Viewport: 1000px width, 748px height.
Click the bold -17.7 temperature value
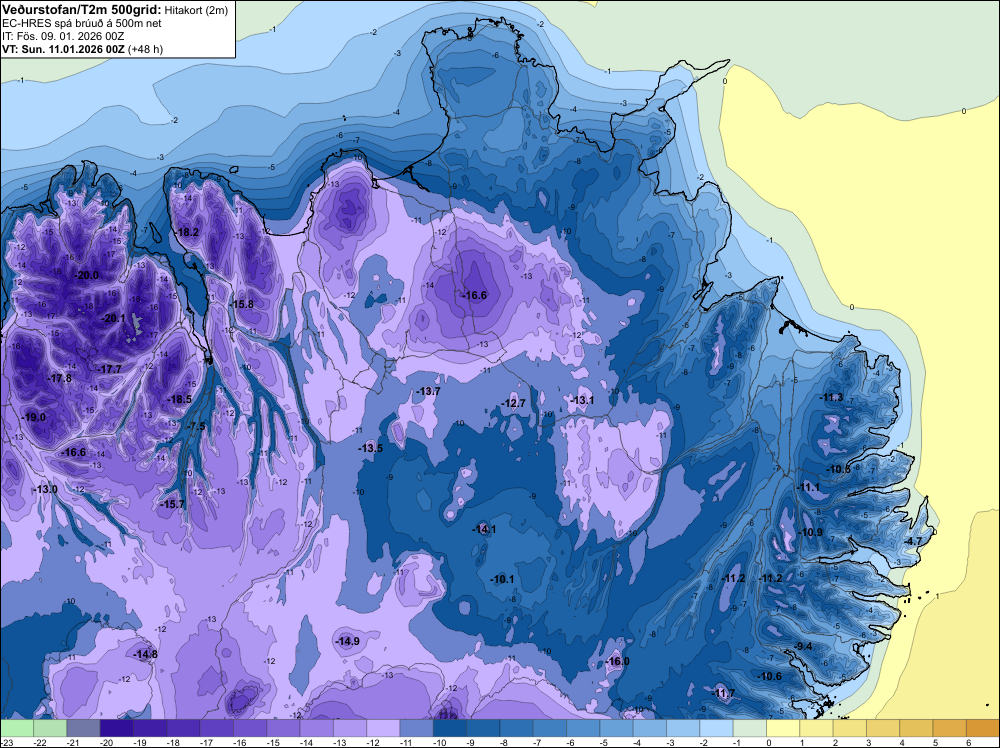[110, 369]
